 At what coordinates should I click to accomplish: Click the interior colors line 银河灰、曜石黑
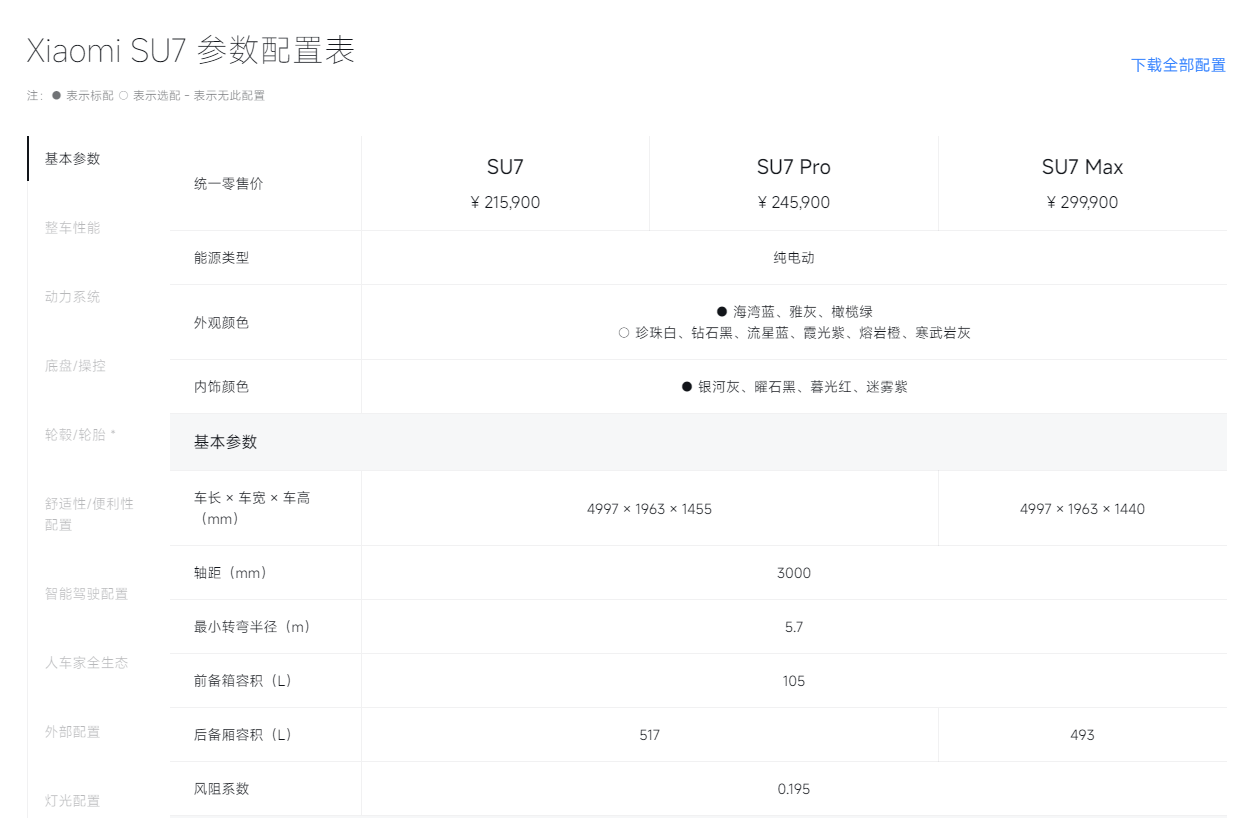click(794, 387)
